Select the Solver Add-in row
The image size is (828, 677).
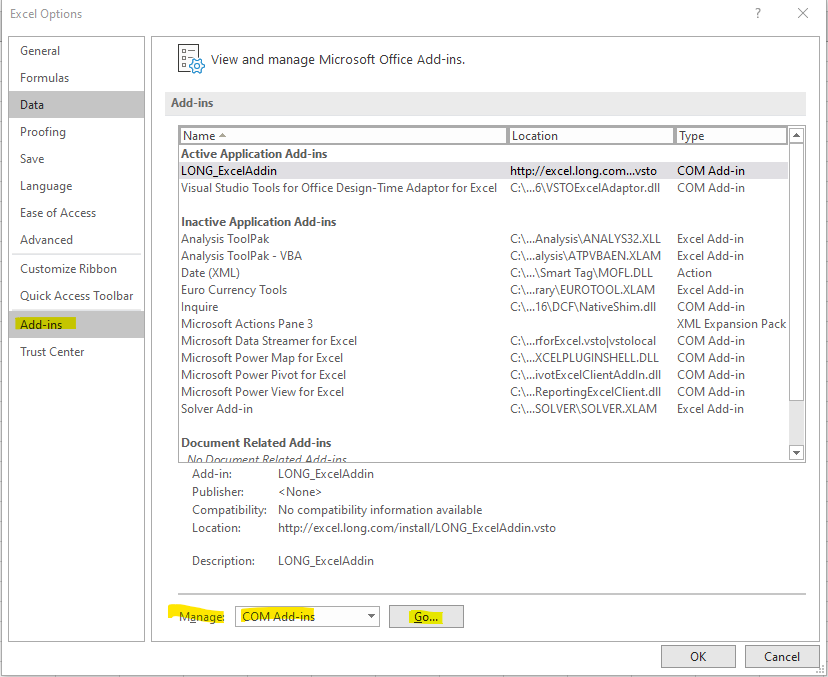coord(484,409)
